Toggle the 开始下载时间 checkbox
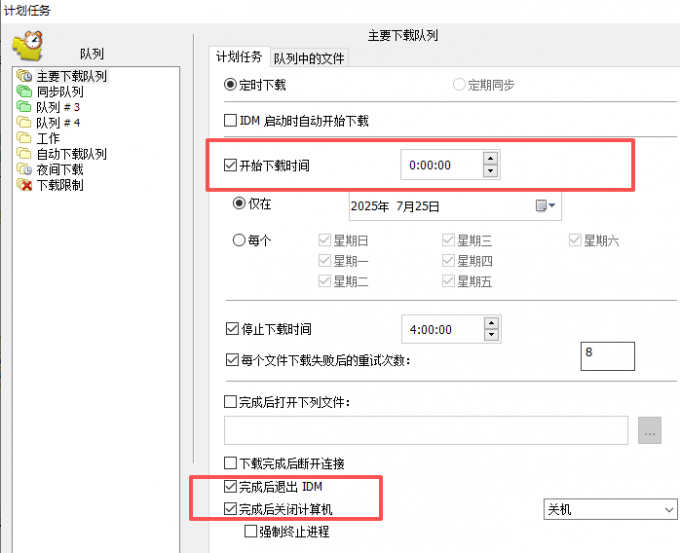Image resolution: width=680 pixels, height=553 pixels. click(230, 165)
